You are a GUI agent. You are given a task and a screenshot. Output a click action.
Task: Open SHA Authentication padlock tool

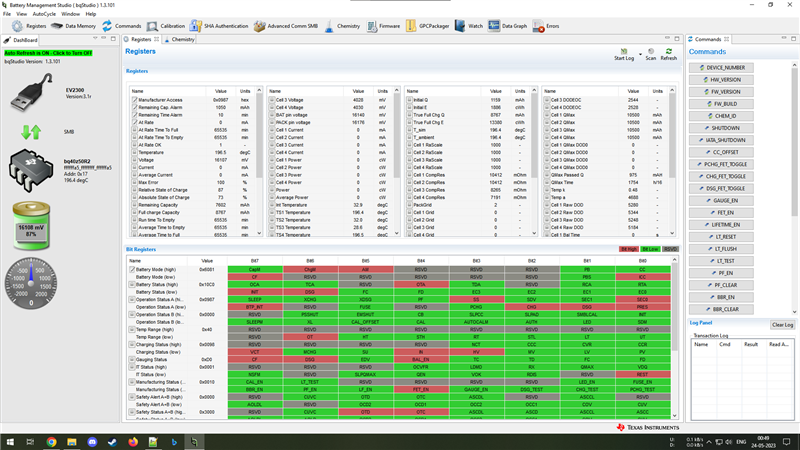point(195,26)
